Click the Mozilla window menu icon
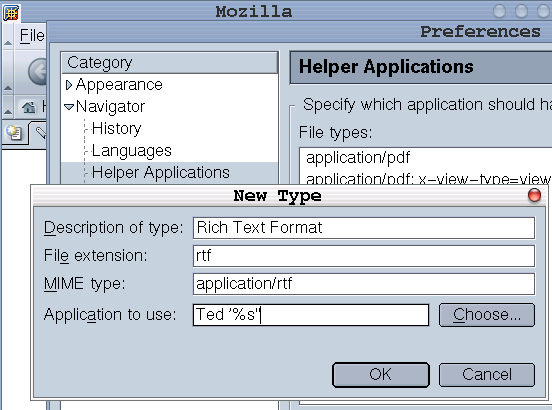Screen dimensions: 552x410 (x=11, y=13)
